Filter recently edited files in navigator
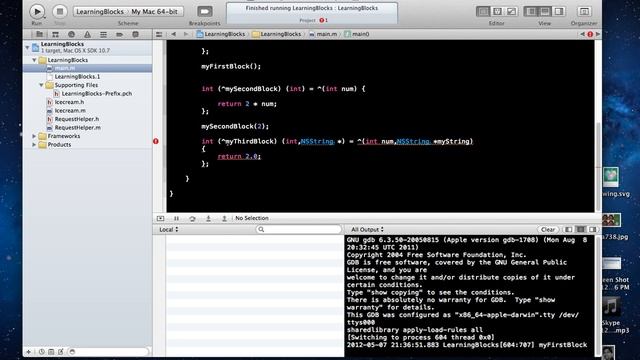The height and width of the screenshot is (360, 640). 41,352
